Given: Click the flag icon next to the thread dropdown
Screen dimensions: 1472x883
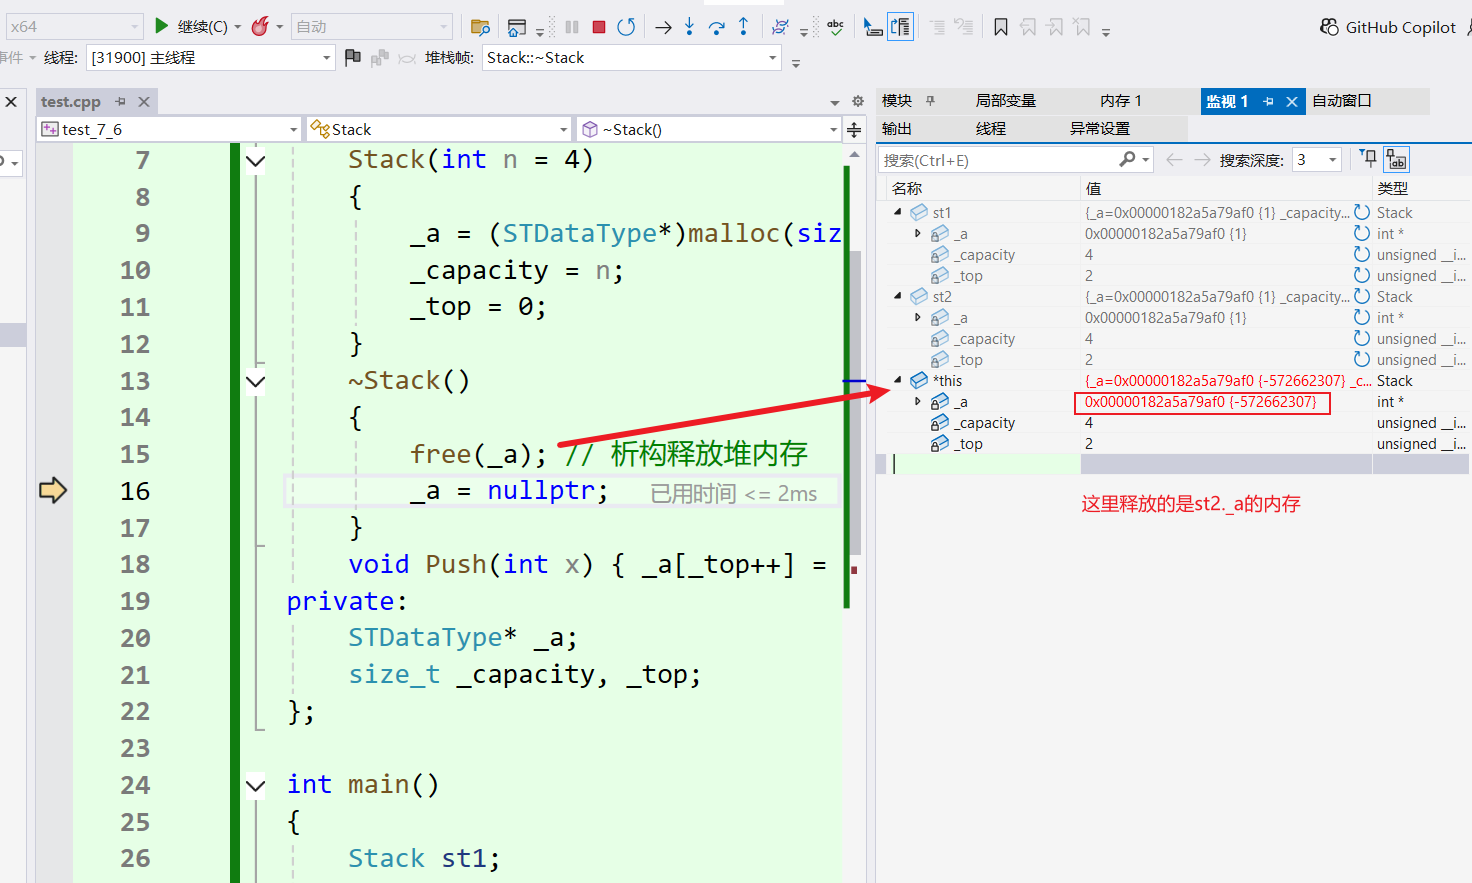Looking at the screenshot, I should pos(352,58).
